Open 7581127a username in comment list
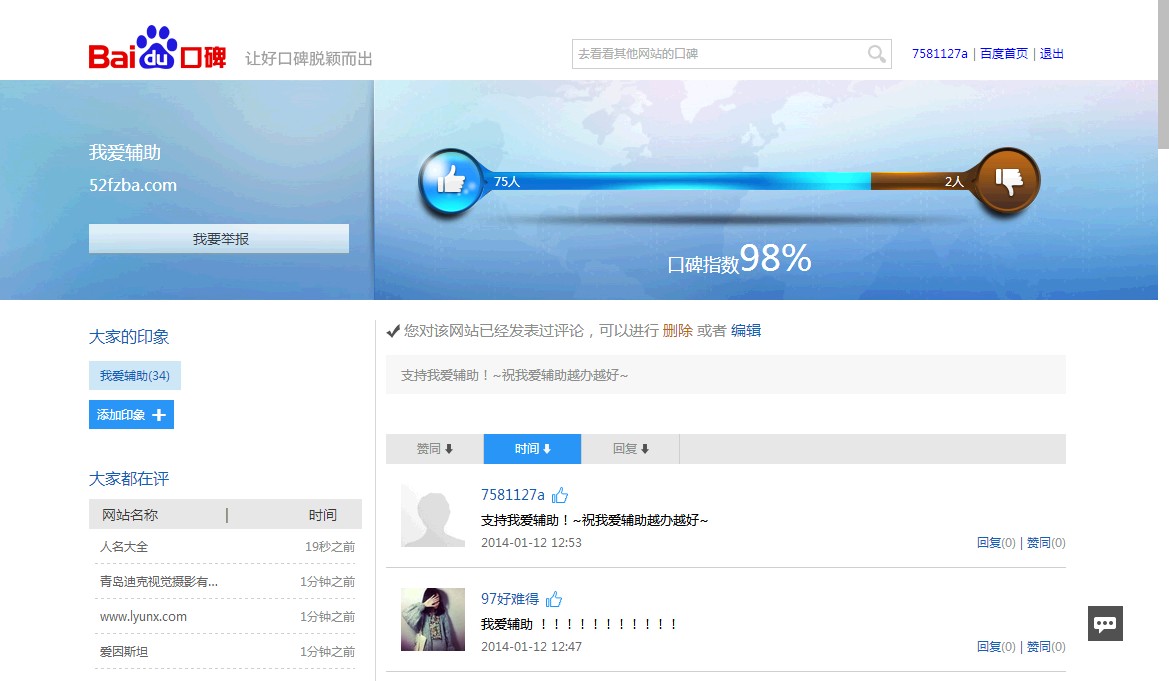This screenshot has height=681, width=1169. tap(513, 495)
